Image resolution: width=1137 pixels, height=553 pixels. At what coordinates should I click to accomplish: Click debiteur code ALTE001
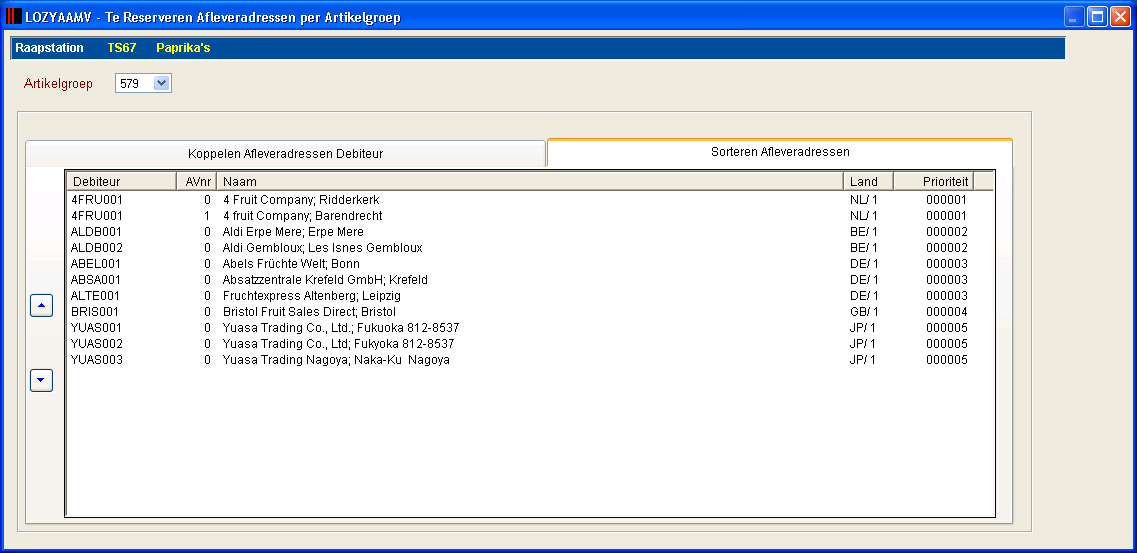point(96,296)
